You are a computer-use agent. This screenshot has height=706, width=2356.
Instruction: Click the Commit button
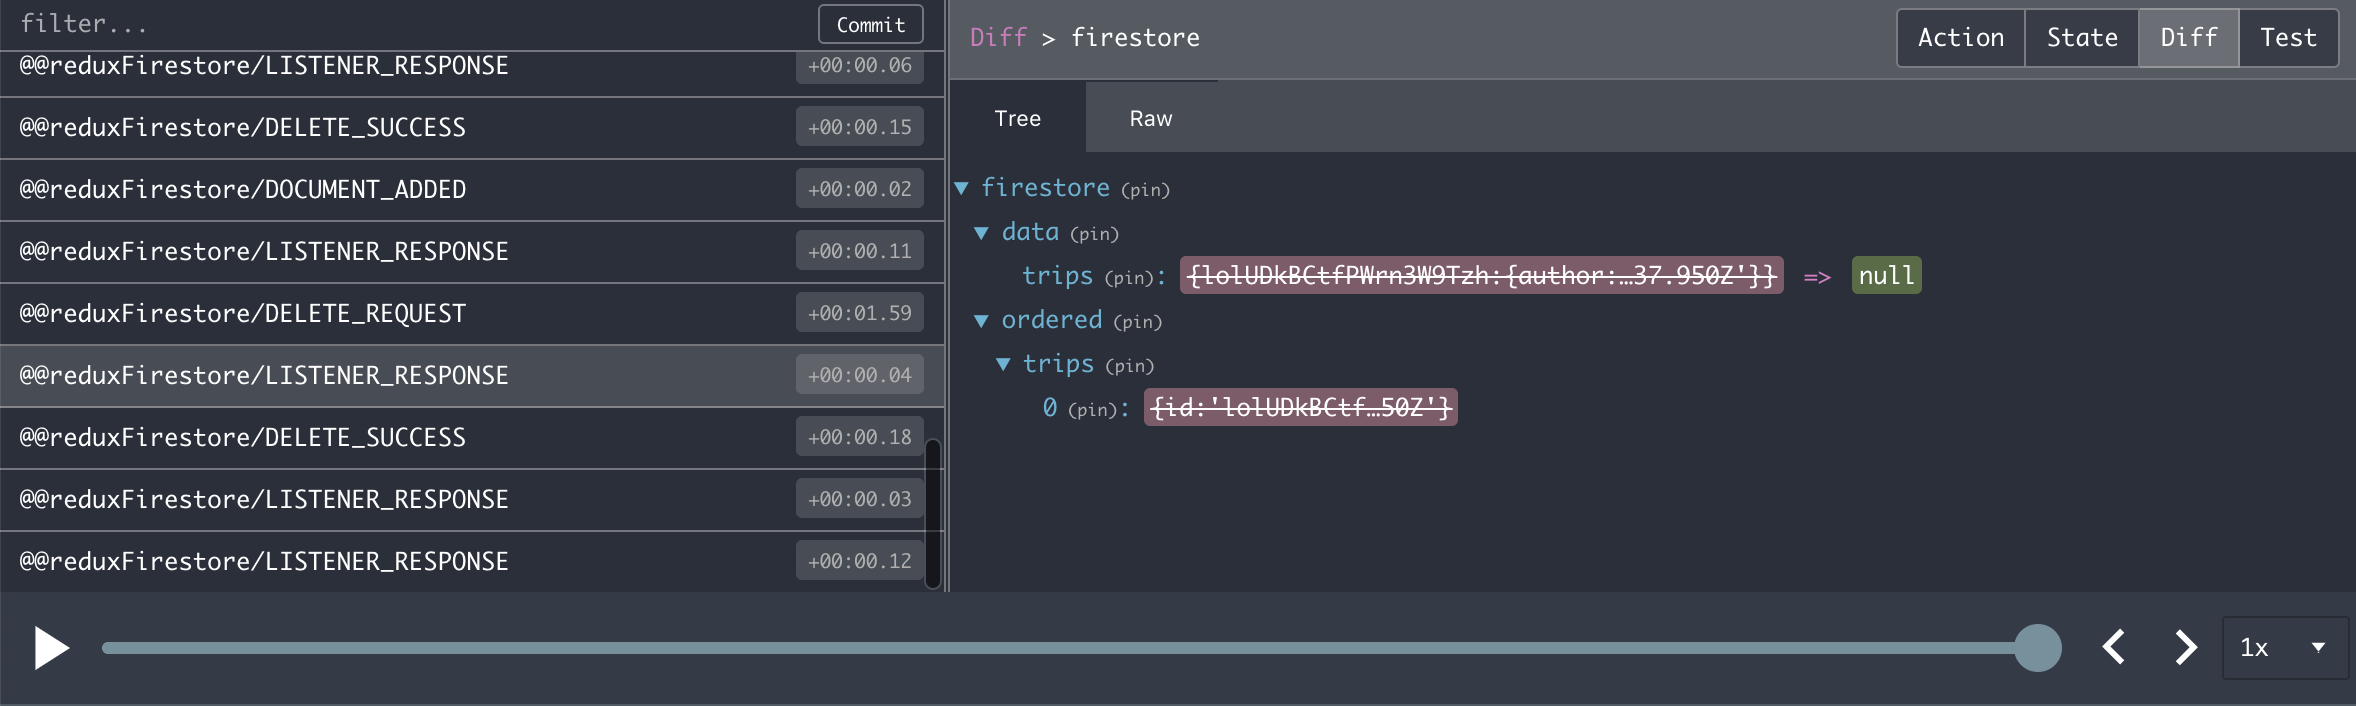(x=870, y=25)
